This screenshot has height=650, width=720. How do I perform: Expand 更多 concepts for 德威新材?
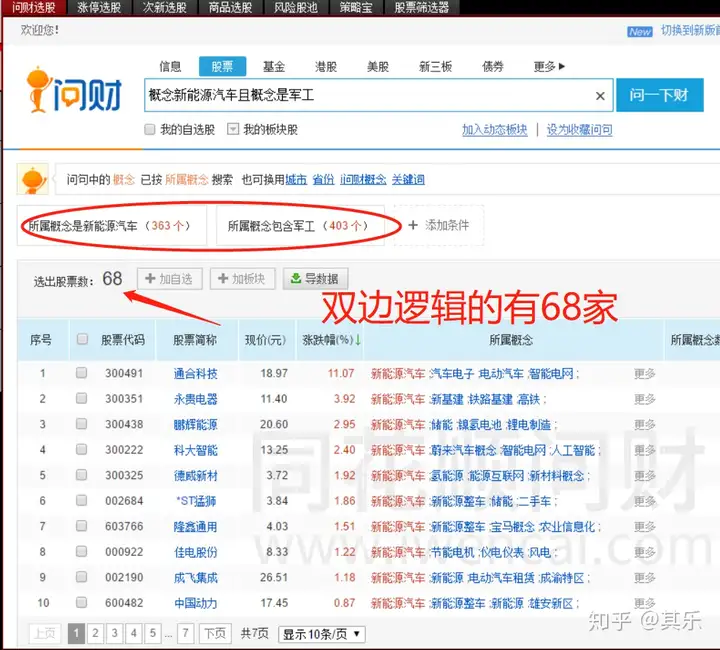tap(645, 476)
